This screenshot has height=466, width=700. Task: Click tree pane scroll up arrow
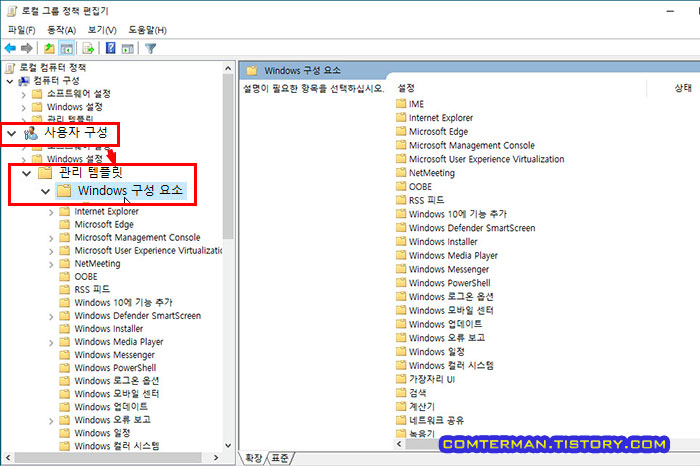tap(228, 68)
